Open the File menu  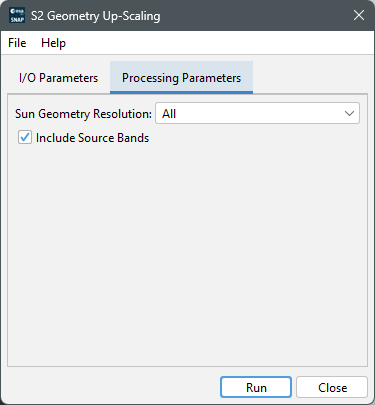coord(17,43)
